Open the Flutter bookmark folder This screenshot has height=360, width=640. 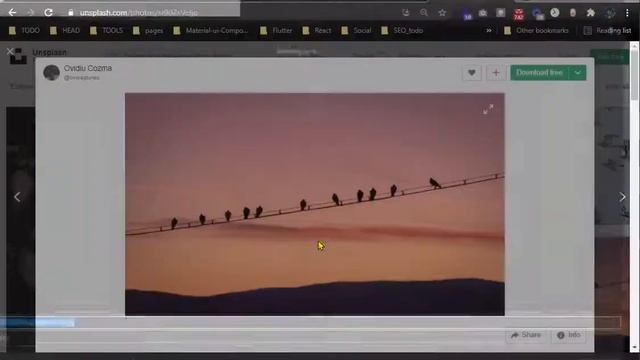coord(276,31)
